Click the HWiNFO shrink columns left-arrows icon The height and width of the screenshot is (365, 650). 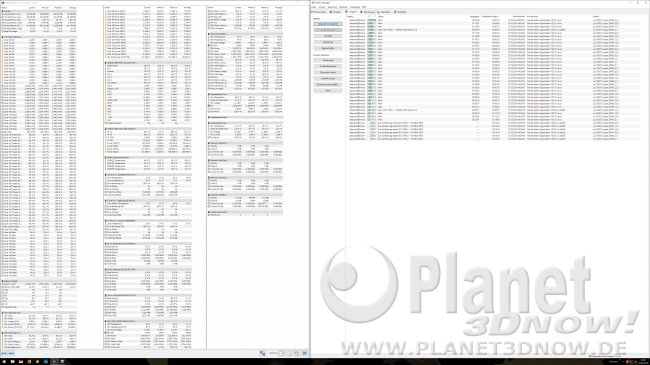[4, 353]
